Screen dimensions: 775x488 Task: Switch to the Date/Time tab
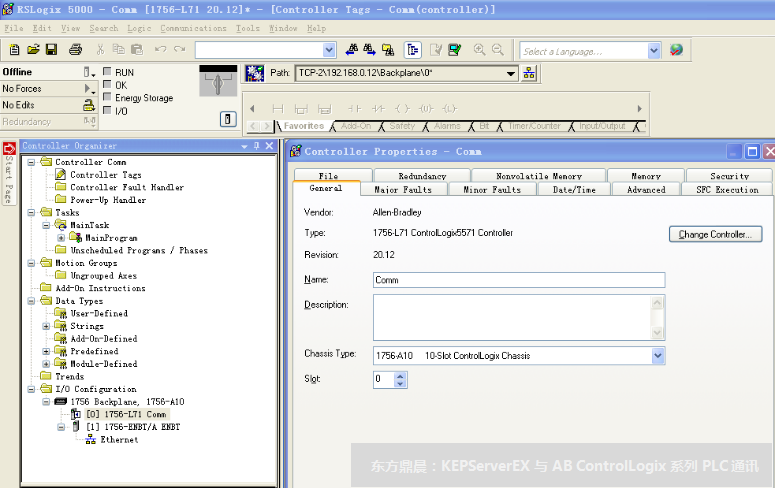[574, 189]
